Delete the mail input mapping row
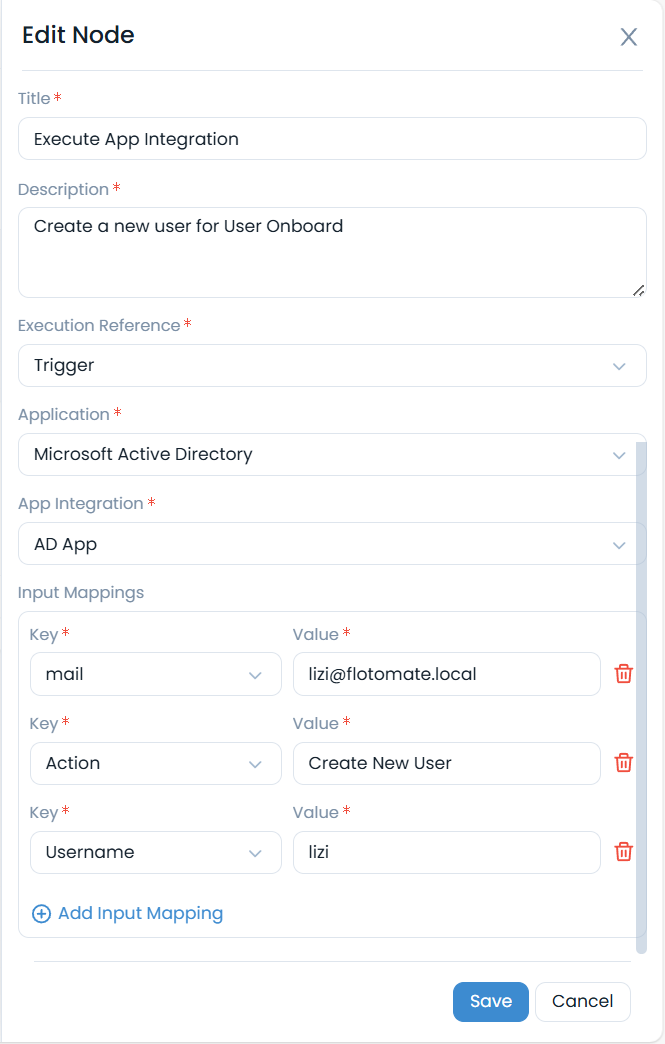Screen dimensions: 665x1044 [x=623, y=674]
